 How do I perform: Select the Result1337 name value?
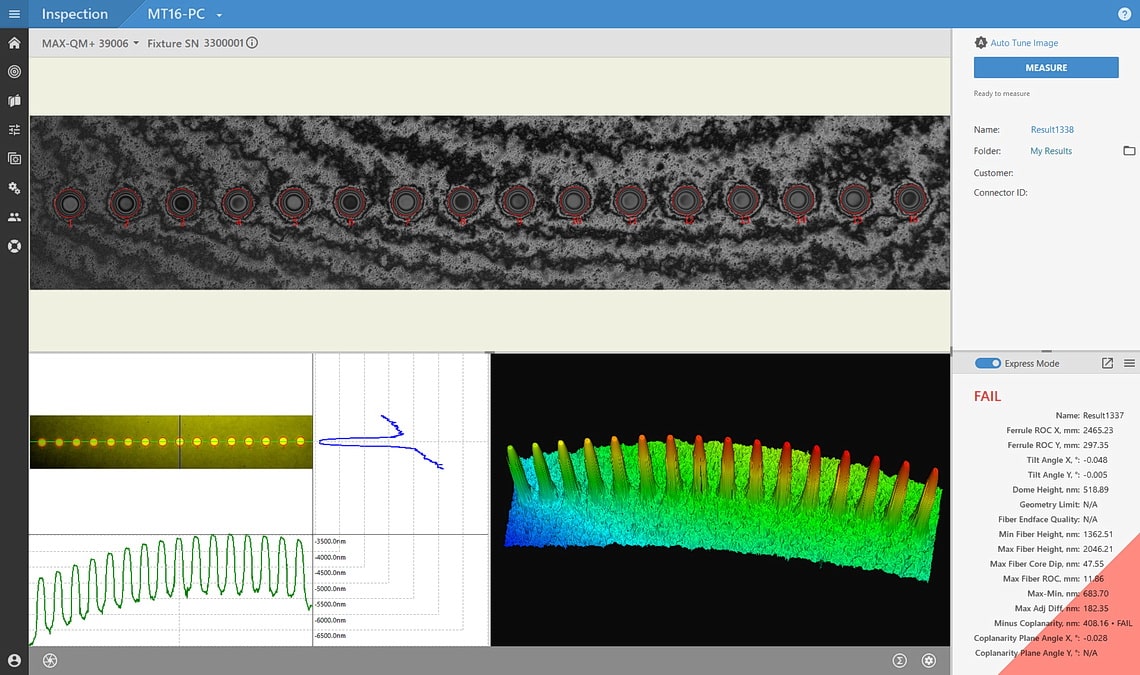(1103, 415)
